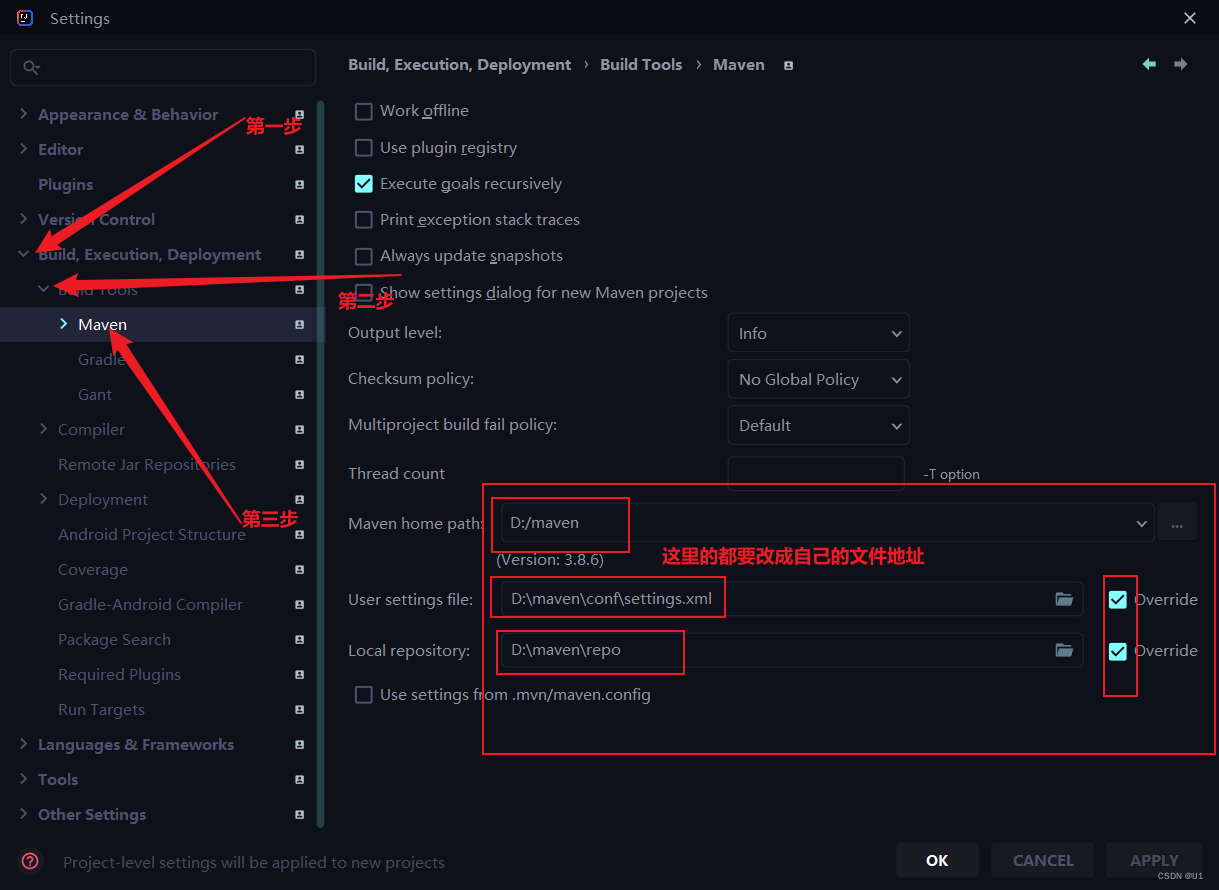Click the Thread count input field
This screenshot has width=1219, height=890.
[x=816, y=473]
